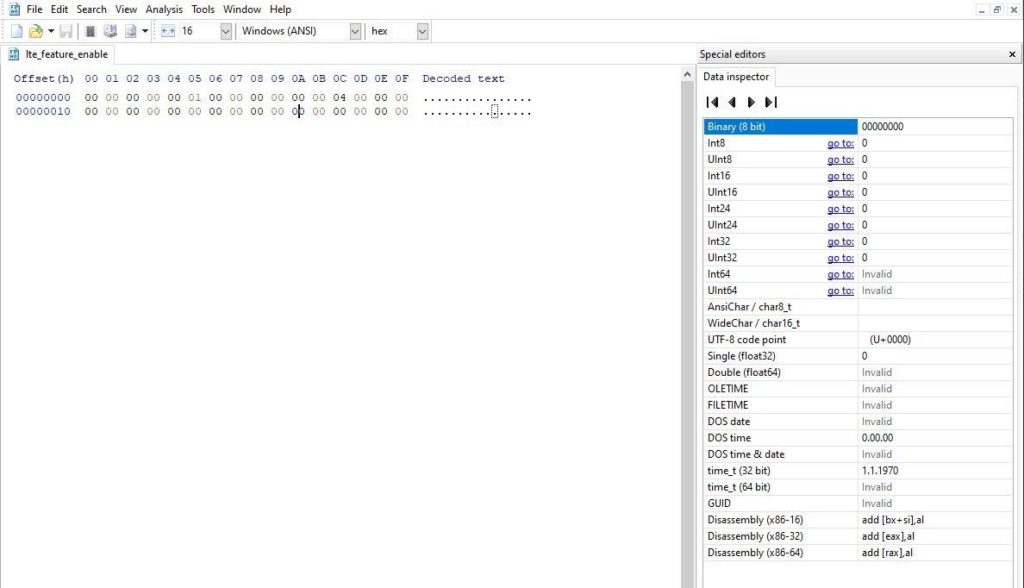
Task: Select the Binary (8 bit) value field
Action: (x=938, y=127)
